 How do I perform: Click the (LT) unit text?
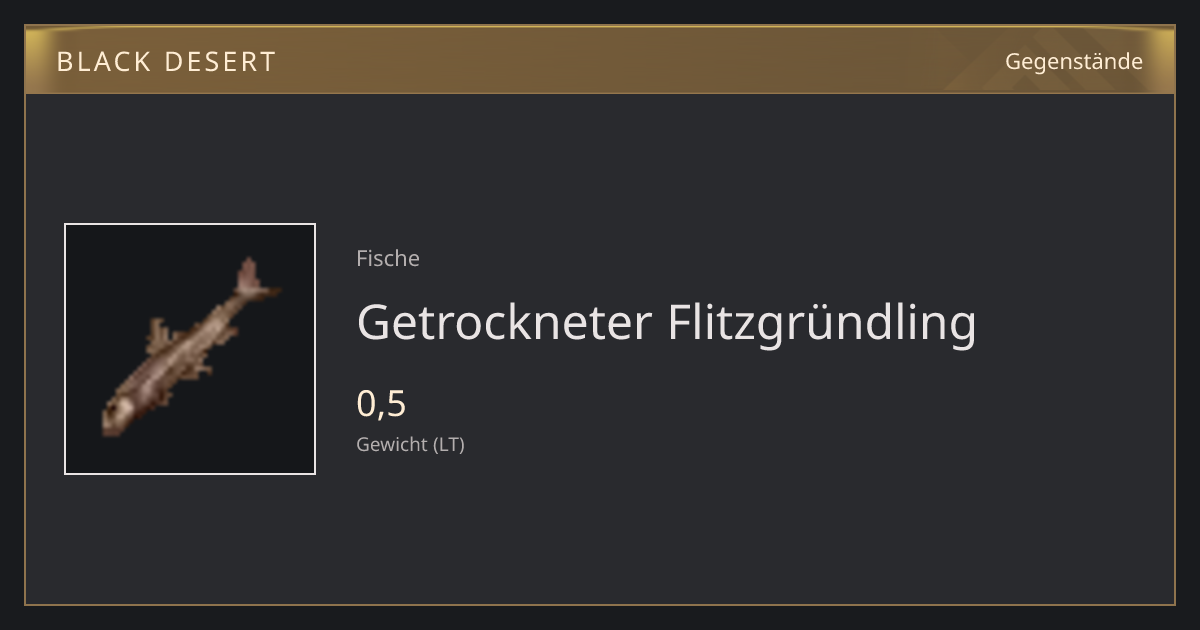448,444
